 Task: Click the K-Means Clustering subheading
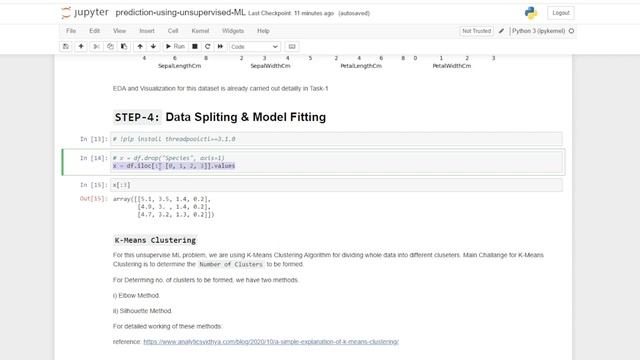[x=155, y=240]
